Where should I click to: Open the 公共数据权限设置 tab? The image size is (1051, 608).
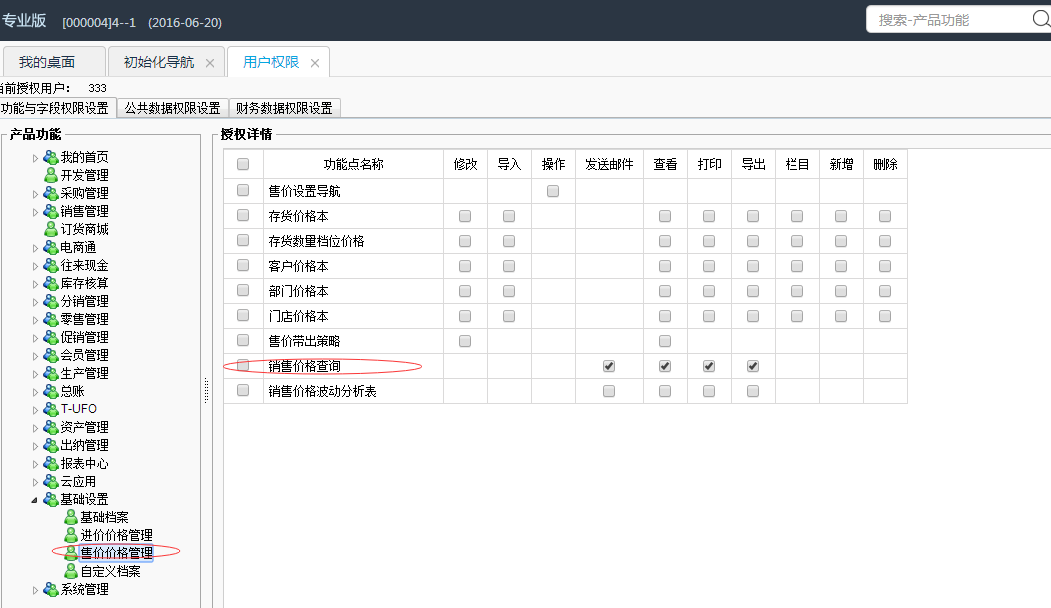(x=172, y=108)
